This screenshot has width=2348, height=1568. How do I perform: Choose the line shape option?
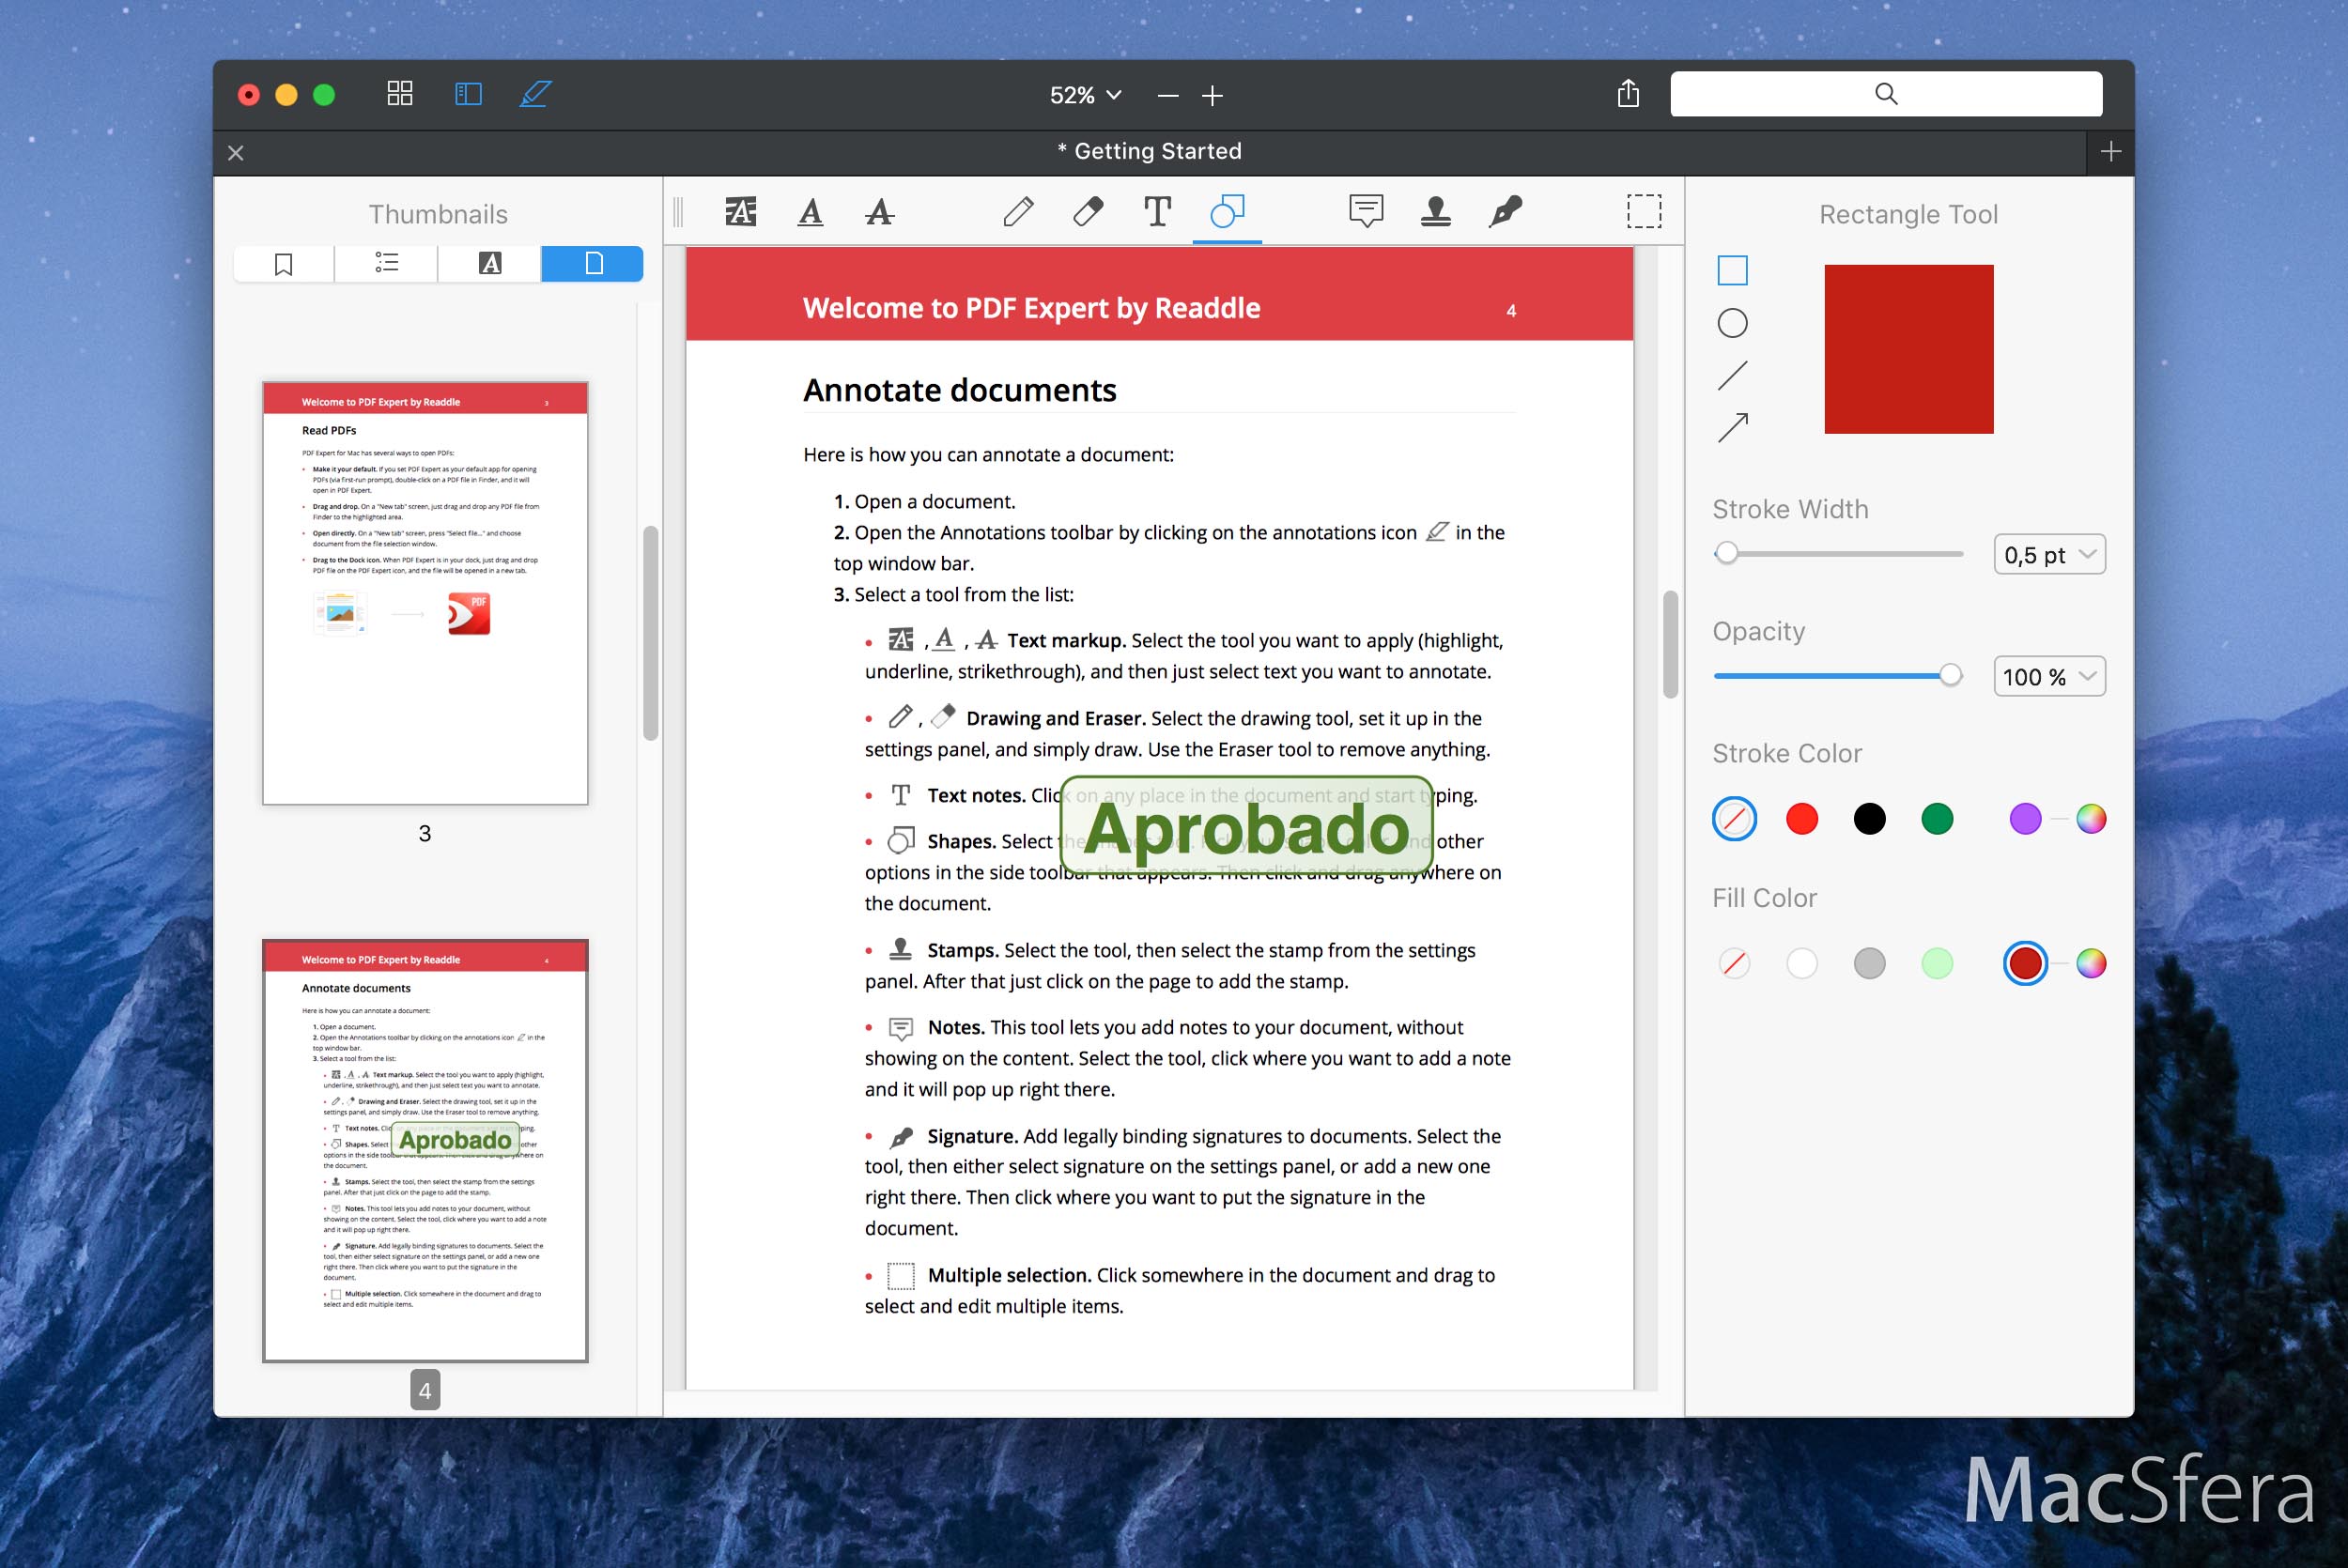pyautogui.click(x=1732, y=376)
